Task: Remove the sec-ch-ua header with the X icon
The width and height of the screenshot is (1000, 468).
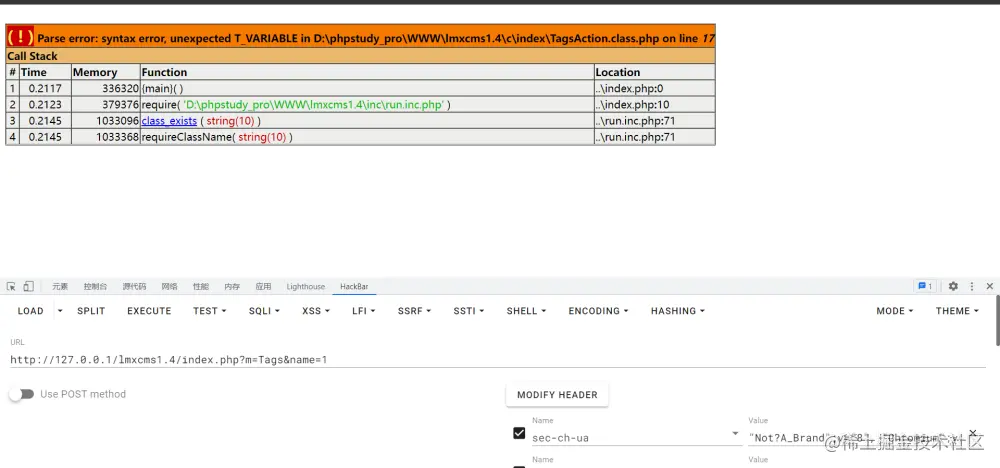Action: (x=973, y=433)
